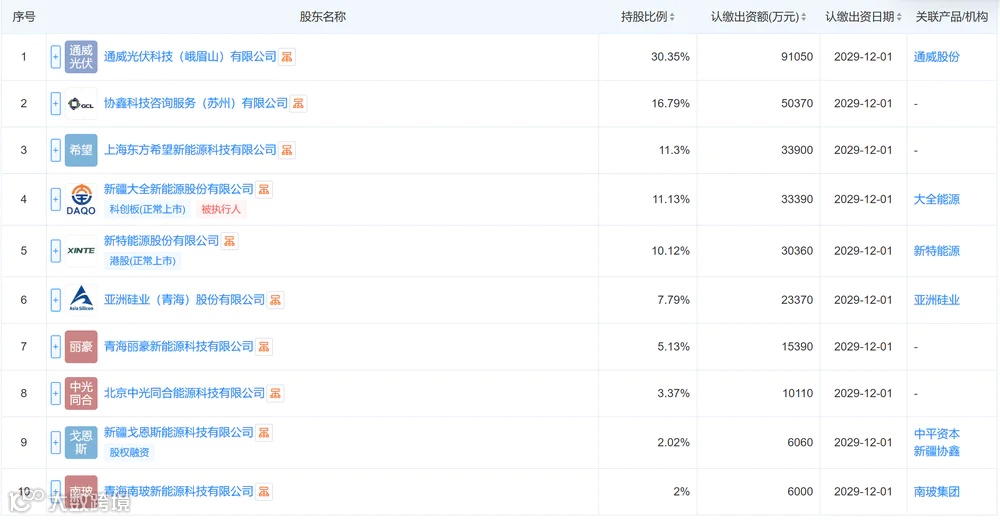Screen dimensions: 1000x520
Task: Expand row 7 青海丽豪 shareholder details
Action: pyautogui.click(x=55, y=346)
